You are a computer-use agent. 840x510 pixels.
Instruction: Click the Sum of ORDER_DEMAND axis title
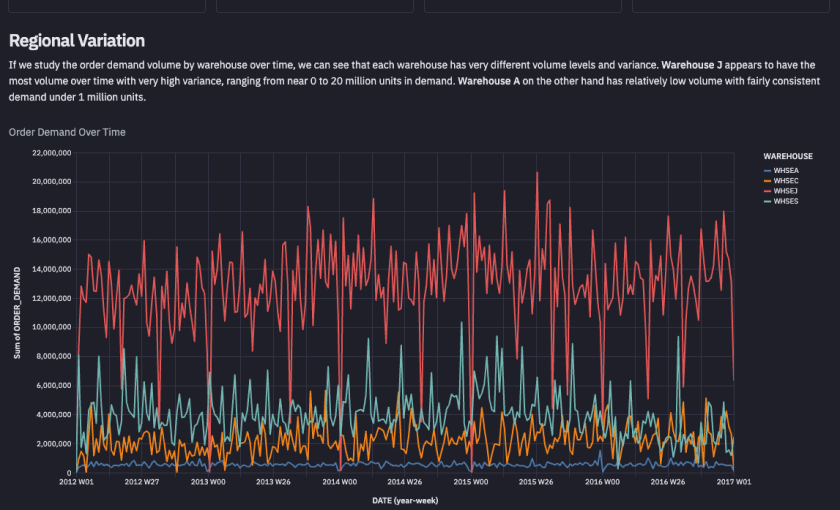point(17,313)
